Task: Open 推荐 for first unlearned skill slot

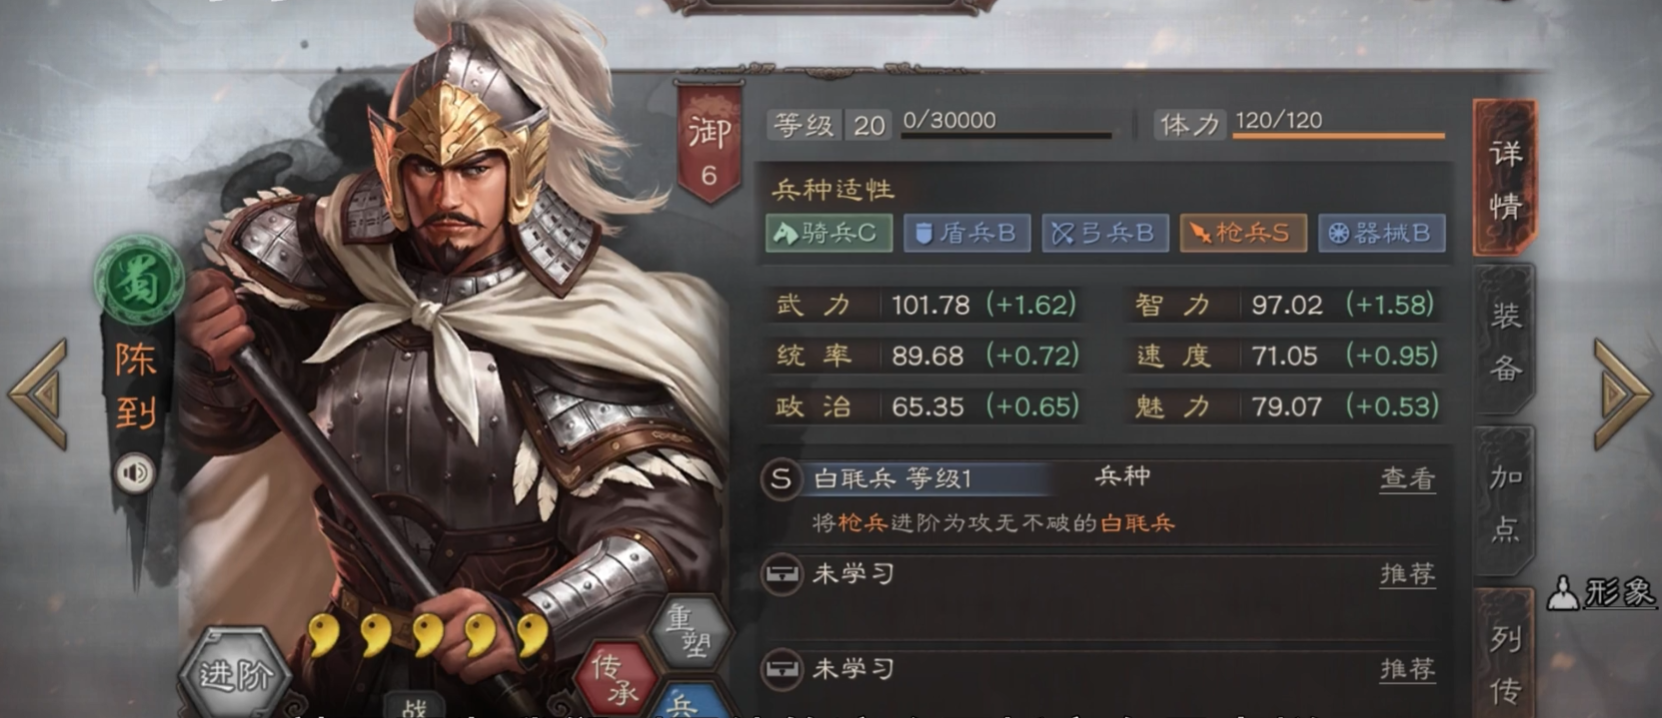Action: 1407,574
